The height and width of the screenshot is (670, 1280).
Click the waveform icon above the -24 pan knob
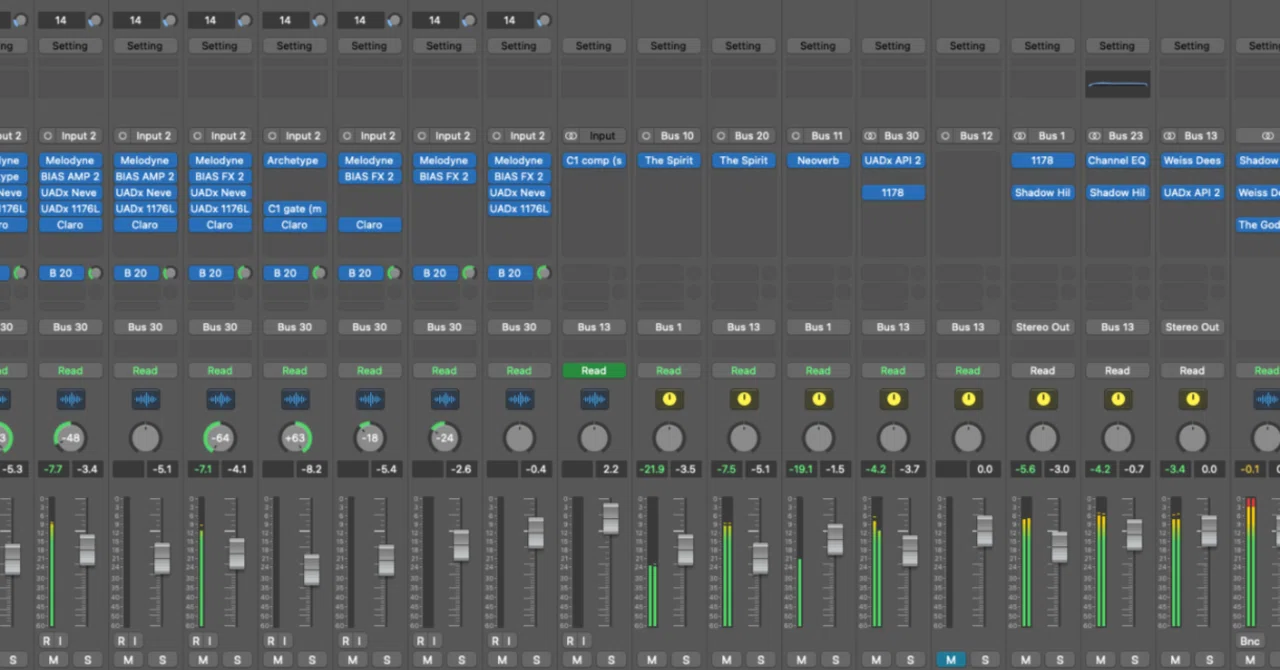pos(445,399)
